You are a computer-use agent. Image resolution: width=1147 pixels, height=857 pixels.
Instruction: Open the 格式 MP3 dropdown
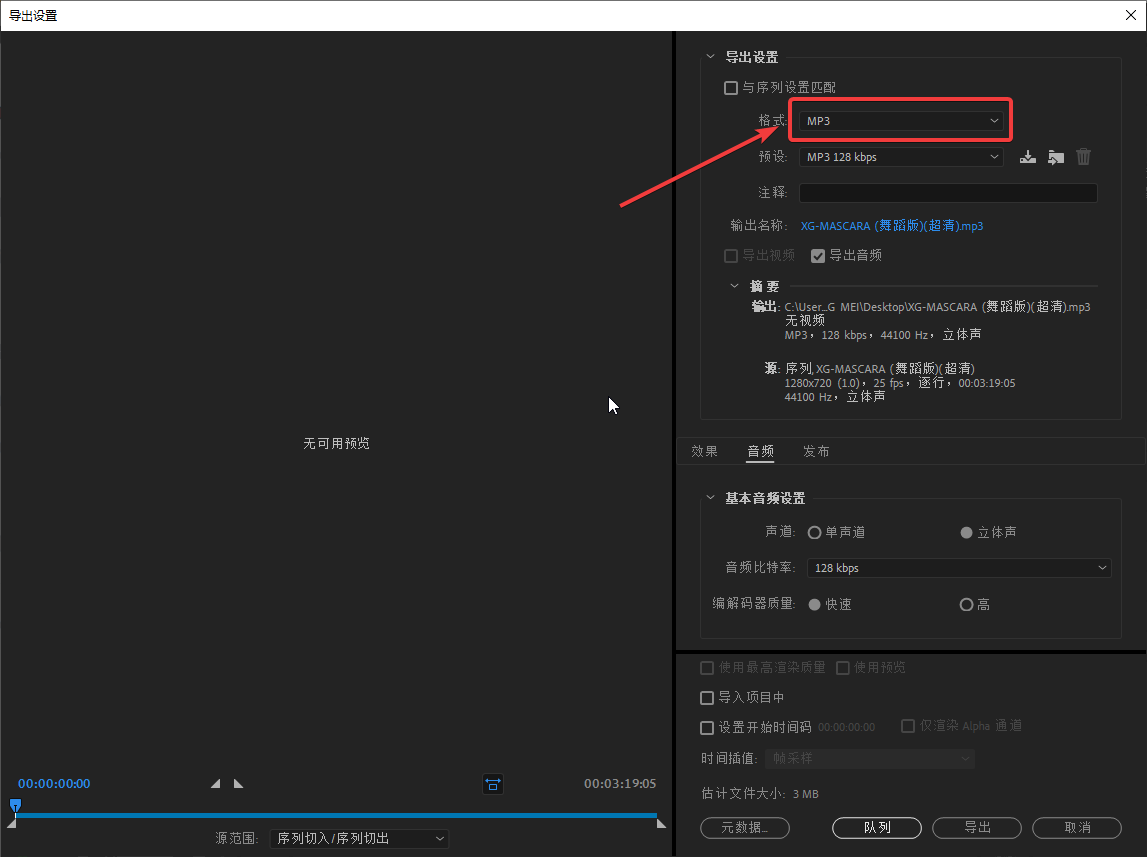pos(901,121)
